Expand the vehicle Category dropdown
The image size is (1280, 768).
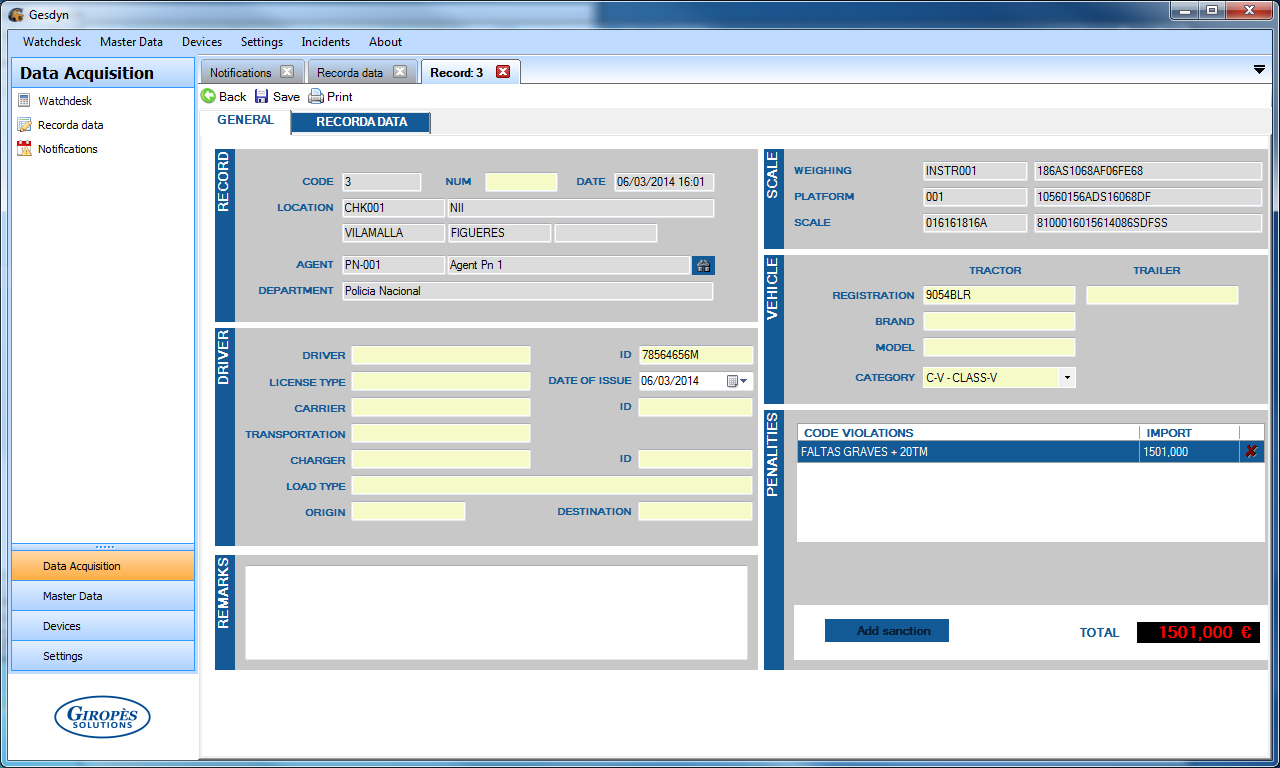pos(1067,378)
